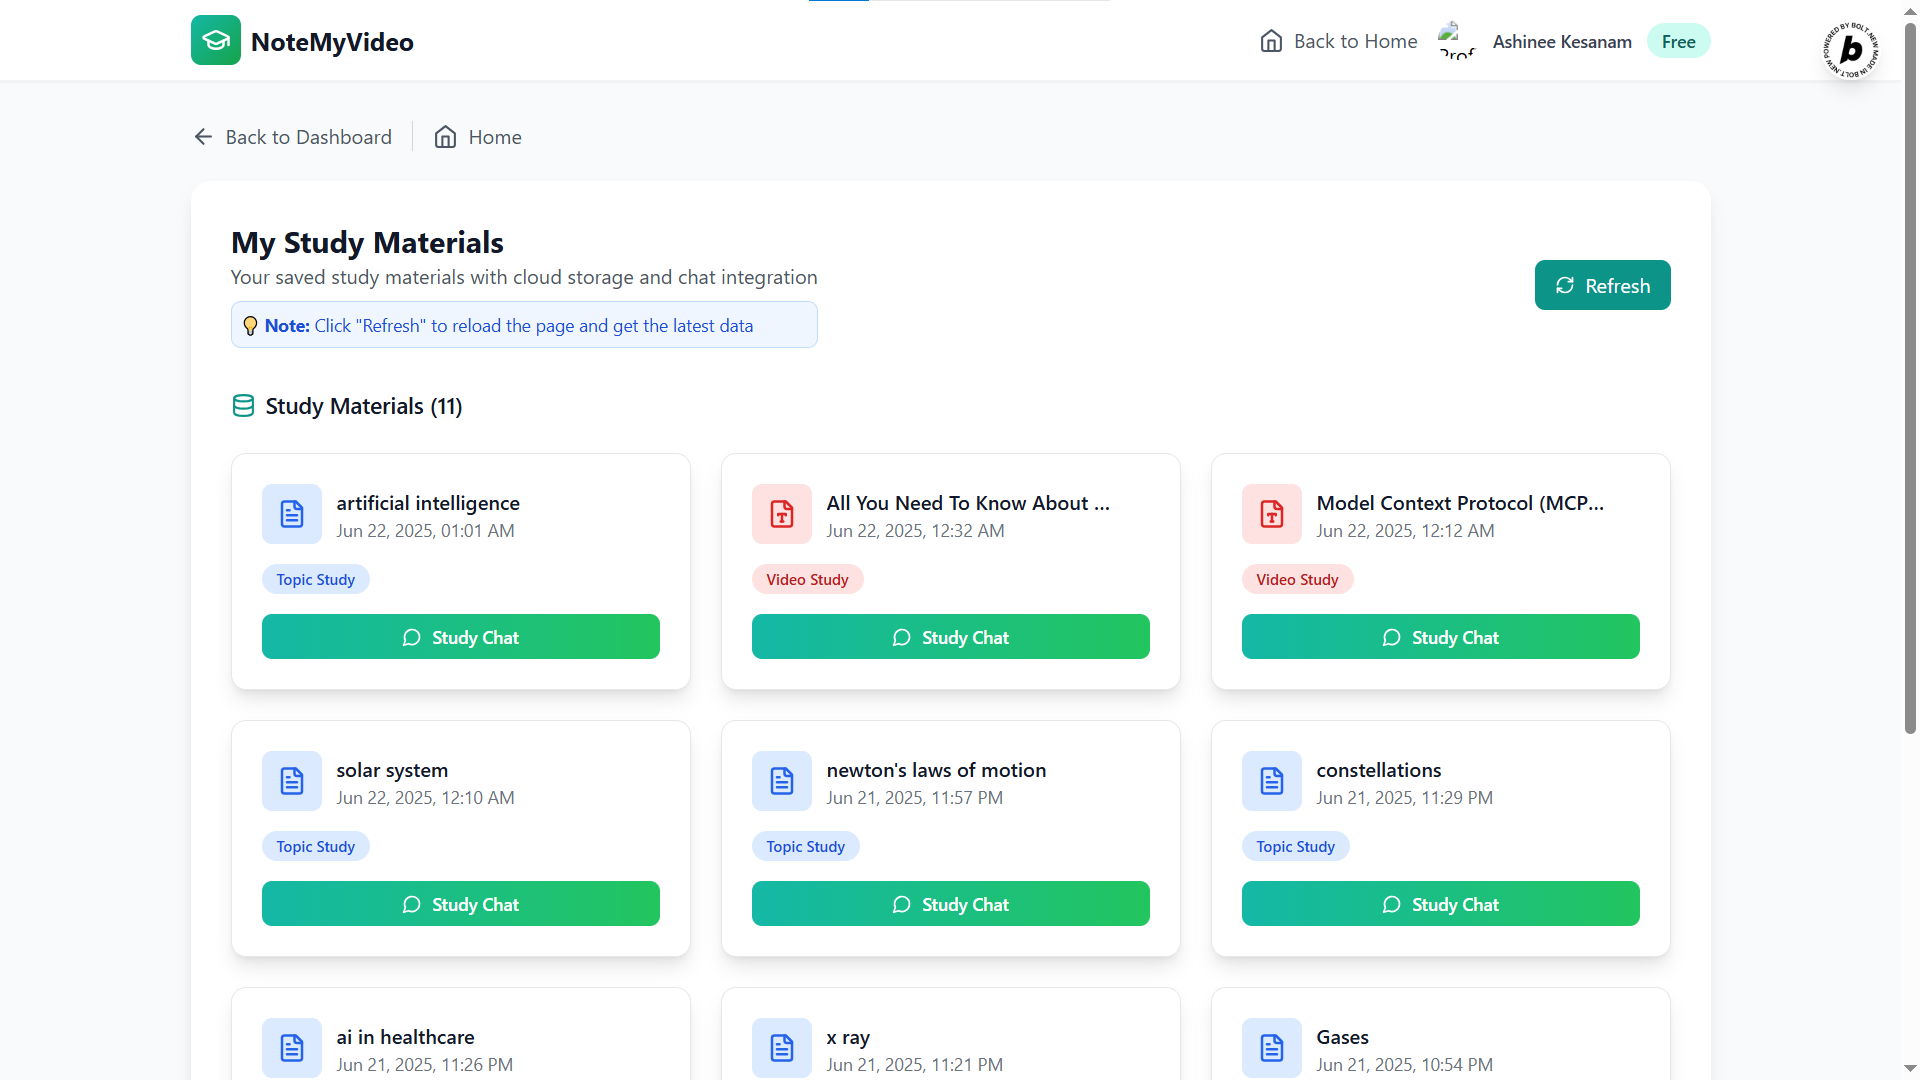Open Study Chat for artificial intelligence
The height and width of the screenshot is (1080, 1920).
click(x=460, y=637)
